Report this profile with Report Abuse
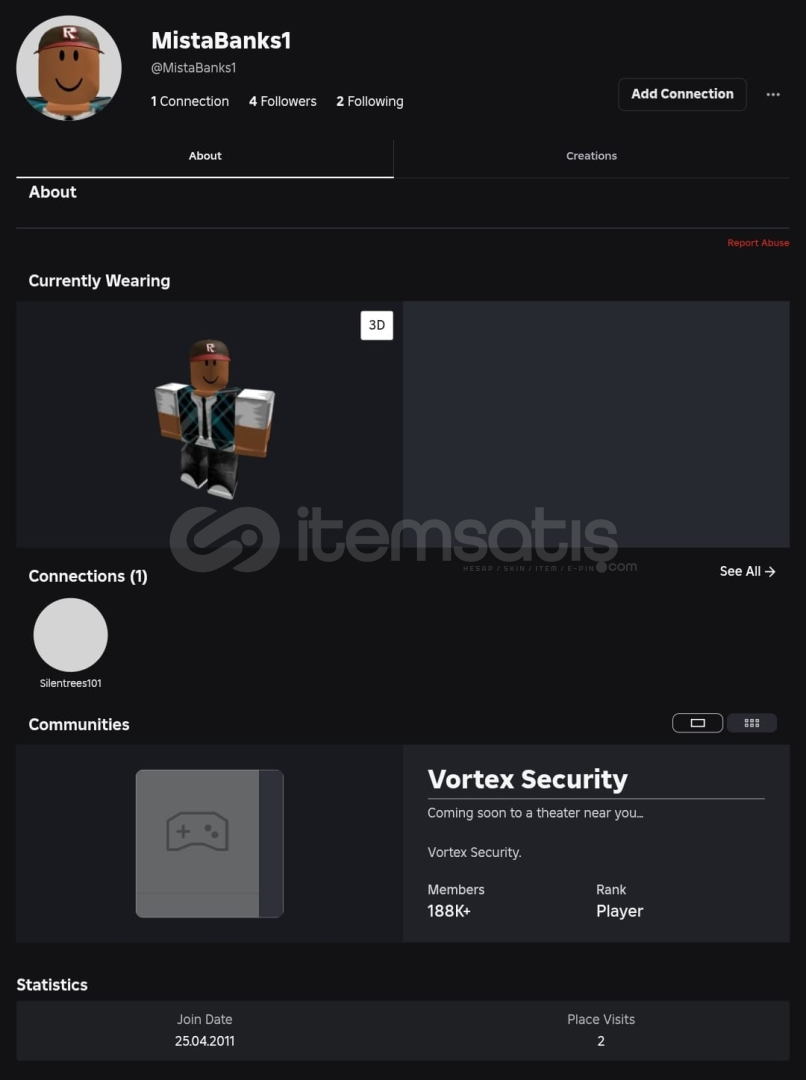This screenshot has height=1080, width=806. click(758, 243)
